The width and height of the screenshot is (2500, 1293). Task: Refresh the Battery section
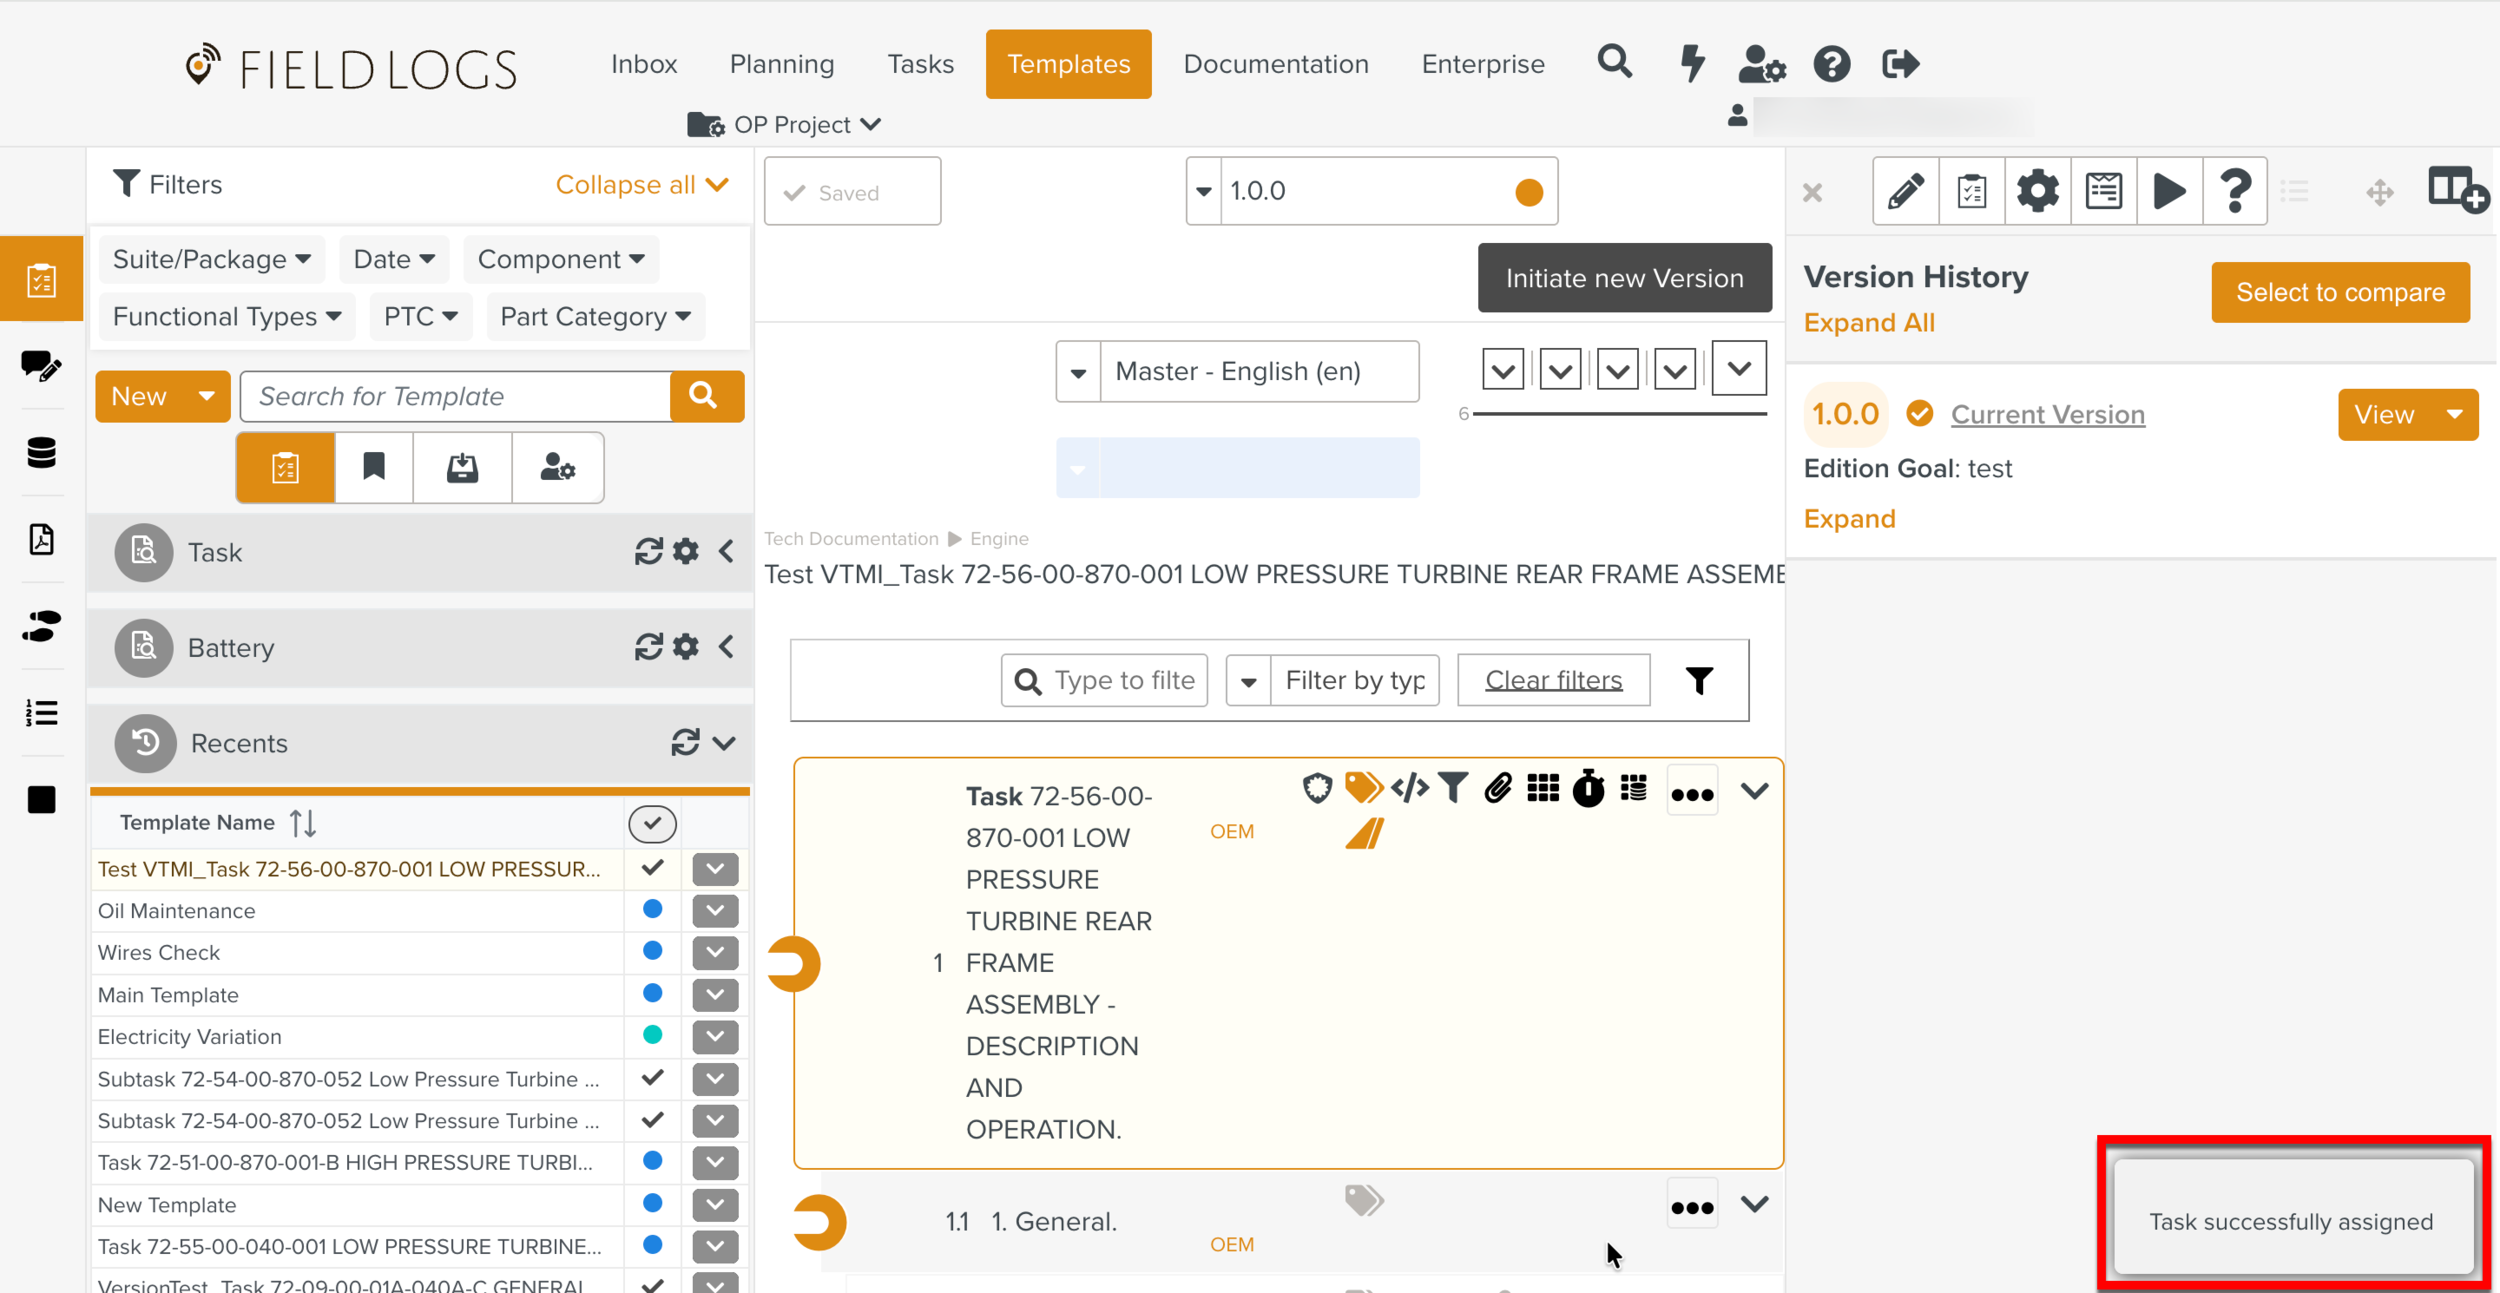(x=648, y=647)
